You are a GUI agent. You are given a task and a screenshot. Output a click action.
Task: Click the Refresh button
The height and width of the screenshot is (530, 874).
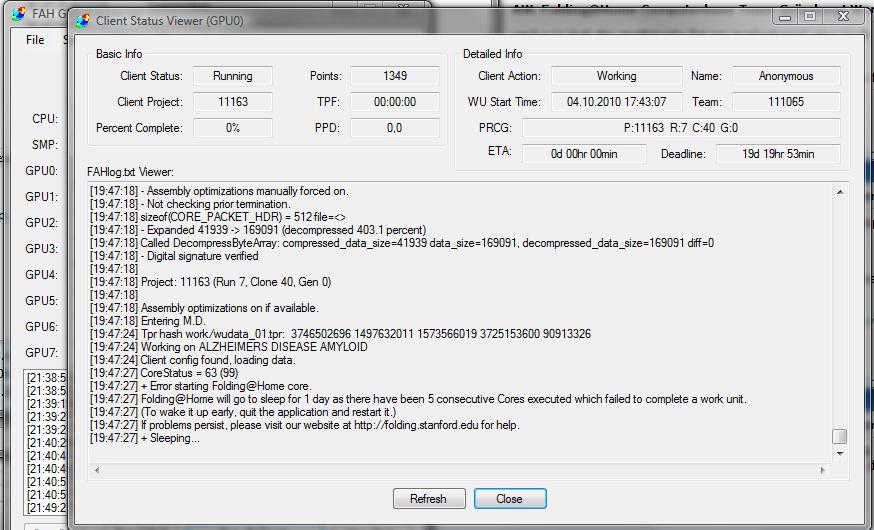[x=429, y=498]
